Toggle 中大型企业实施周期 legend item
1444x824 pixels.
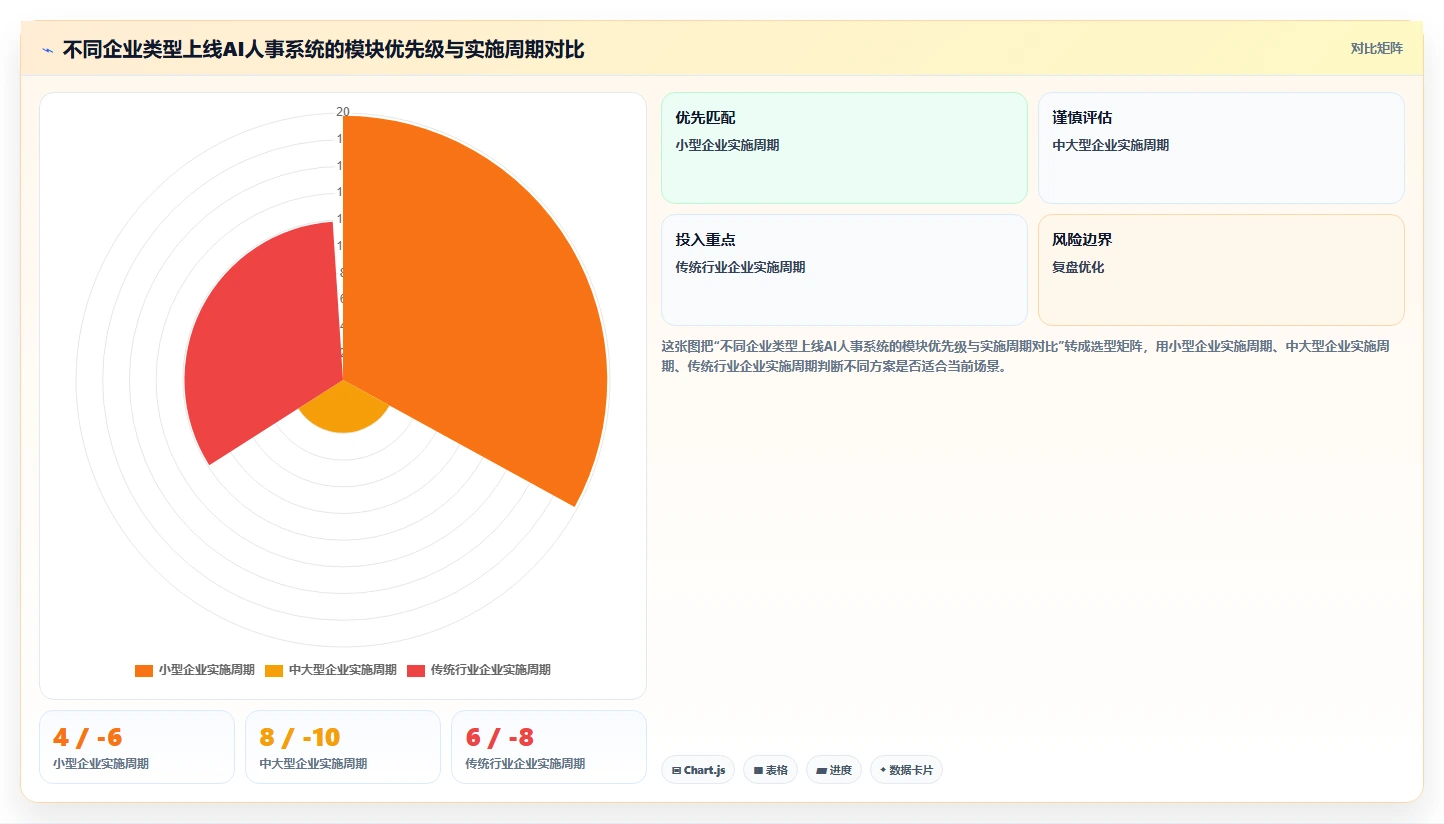coord(331,670)
